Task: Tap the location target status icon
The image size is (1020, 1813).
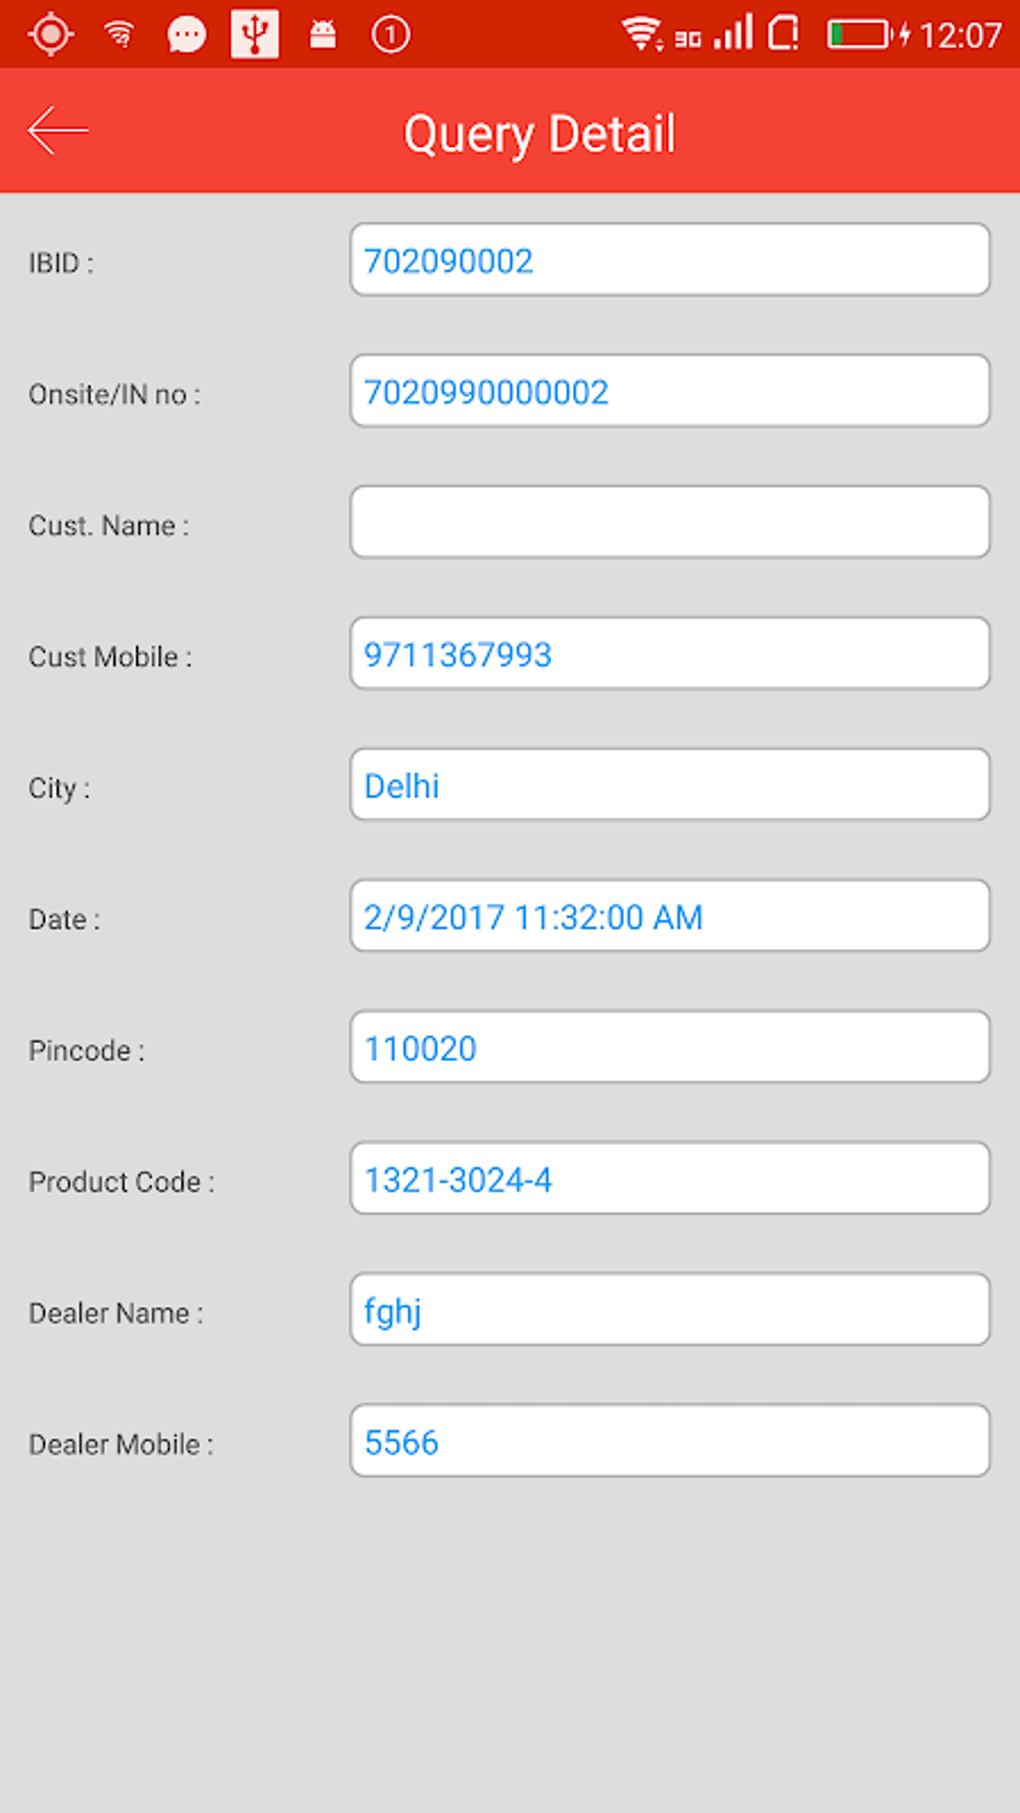Action: click(51, 35)
